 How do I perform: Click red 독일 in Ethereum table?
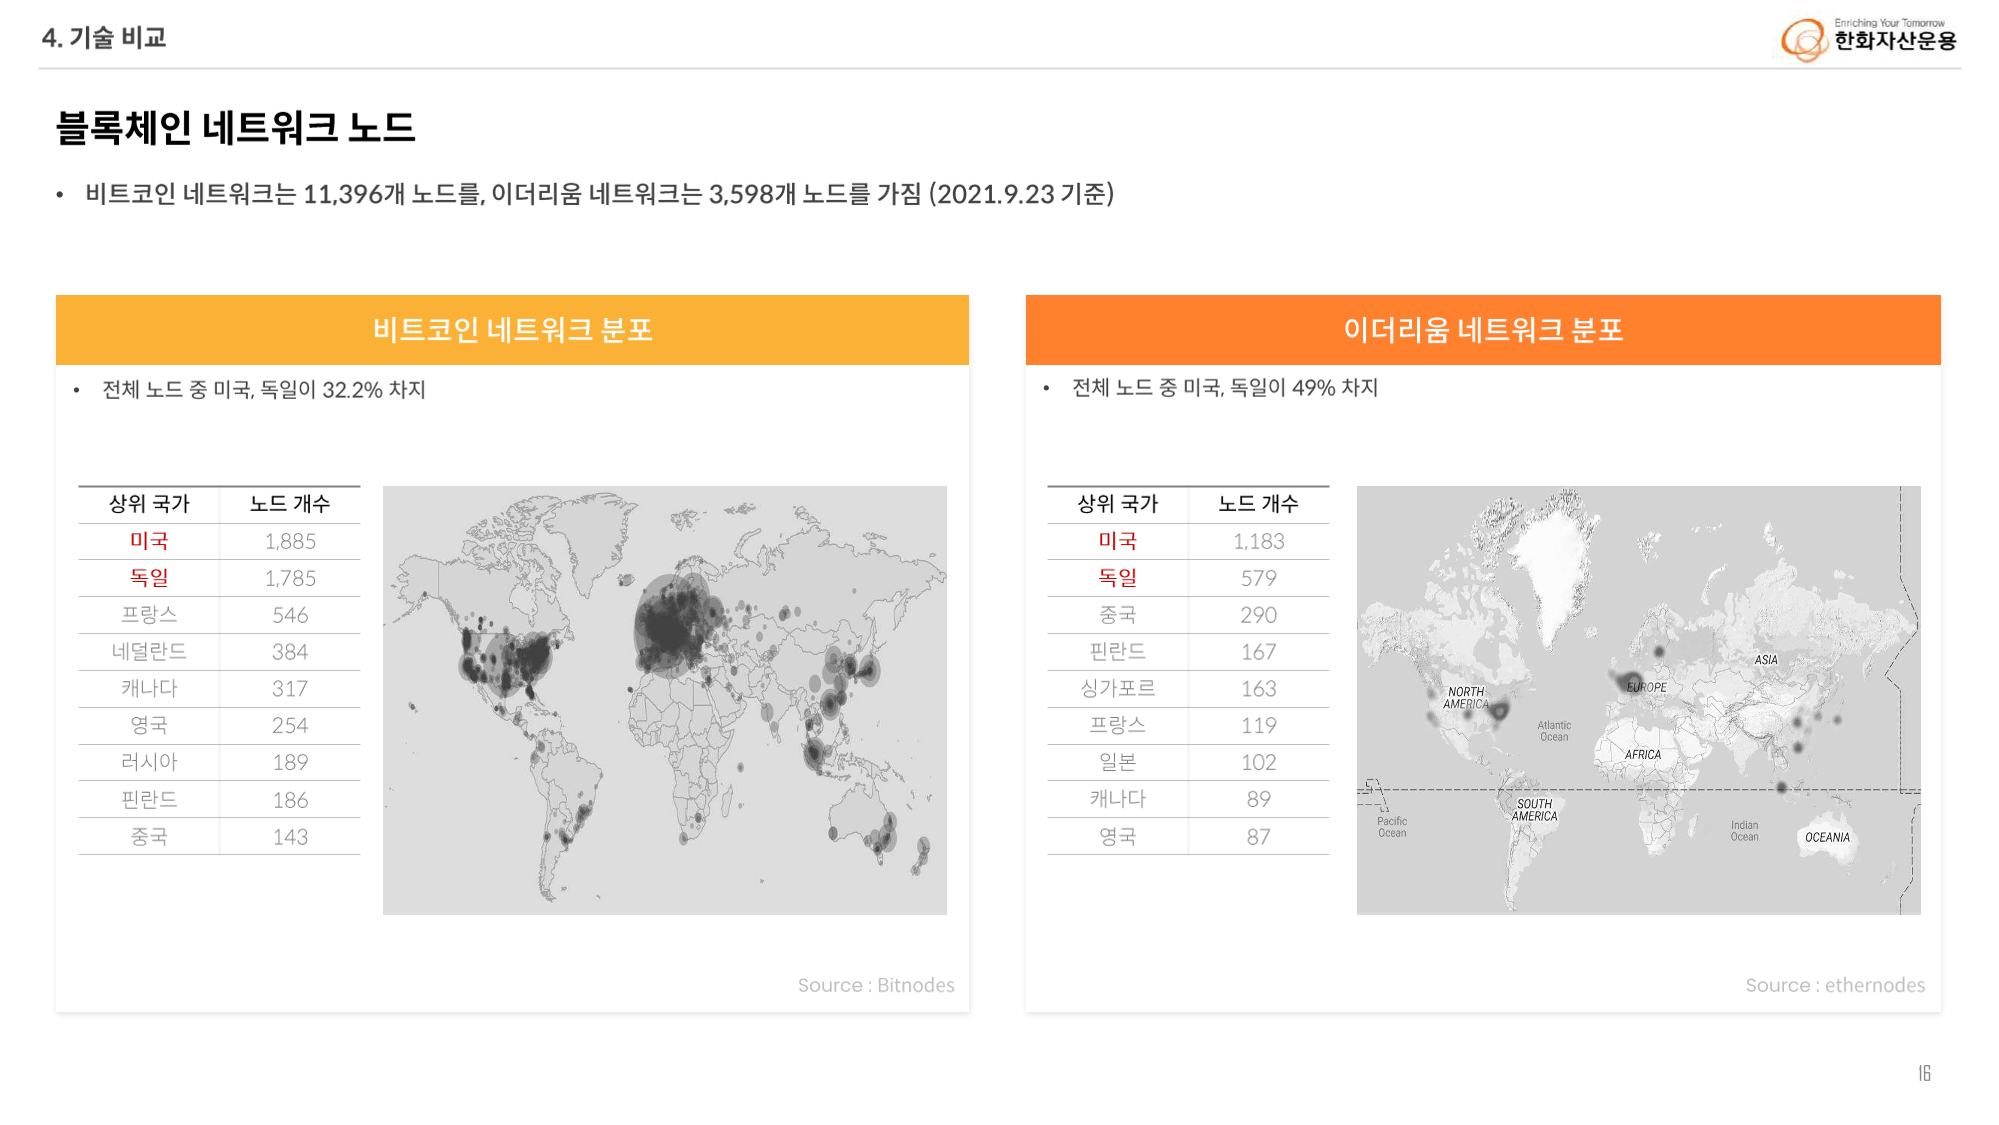click(x=1117, y=578)
